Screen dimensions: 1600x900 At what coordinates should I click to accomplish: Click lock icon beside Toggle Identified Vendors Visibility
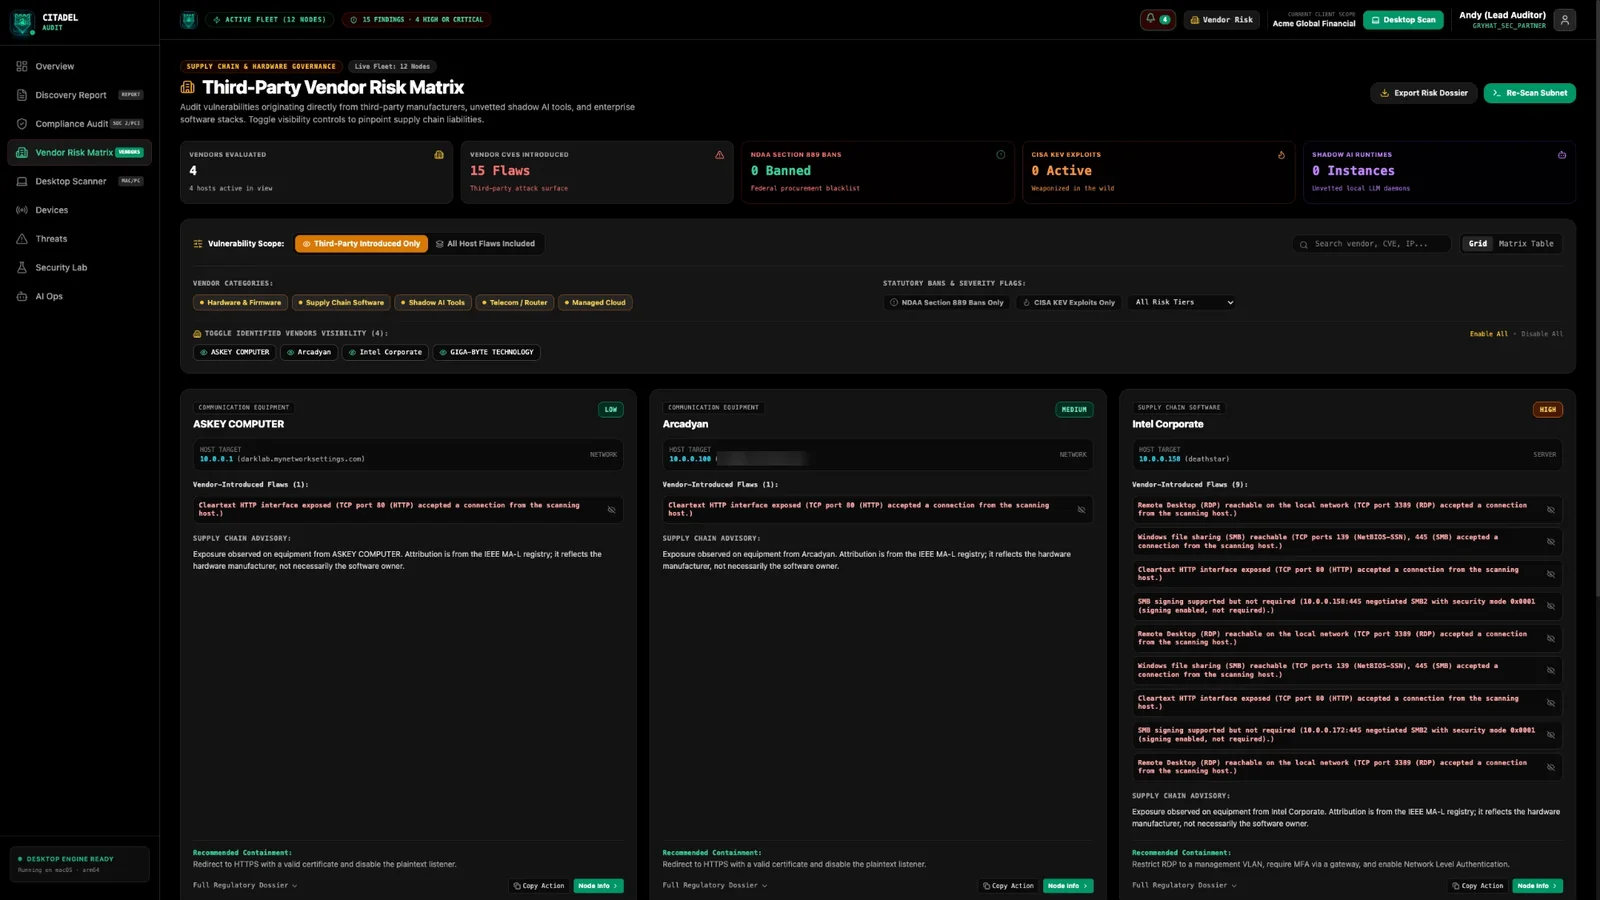coord(197,334)
